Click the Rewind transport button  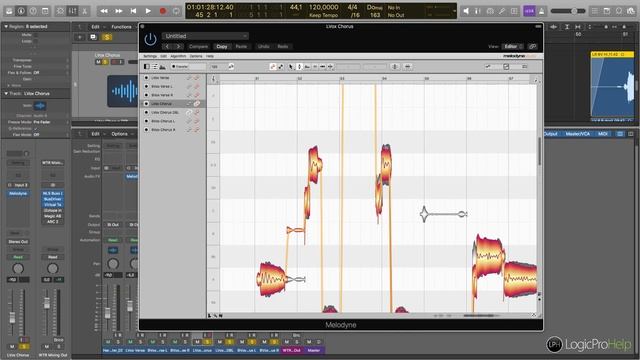[x=104, y=11]
